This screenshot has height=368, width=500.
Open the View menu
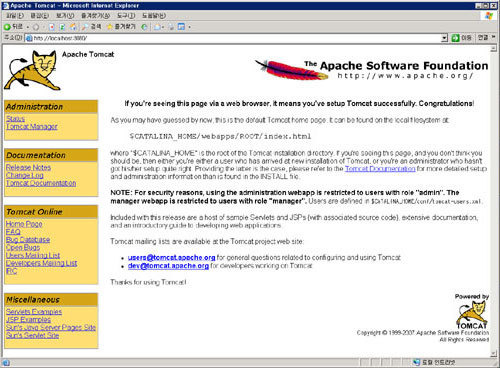pos(65,16)
